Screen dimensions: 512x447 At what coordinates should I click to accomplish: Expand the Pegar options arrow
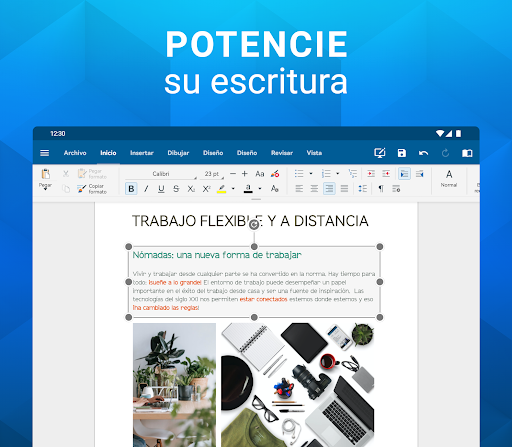(45, 189)
